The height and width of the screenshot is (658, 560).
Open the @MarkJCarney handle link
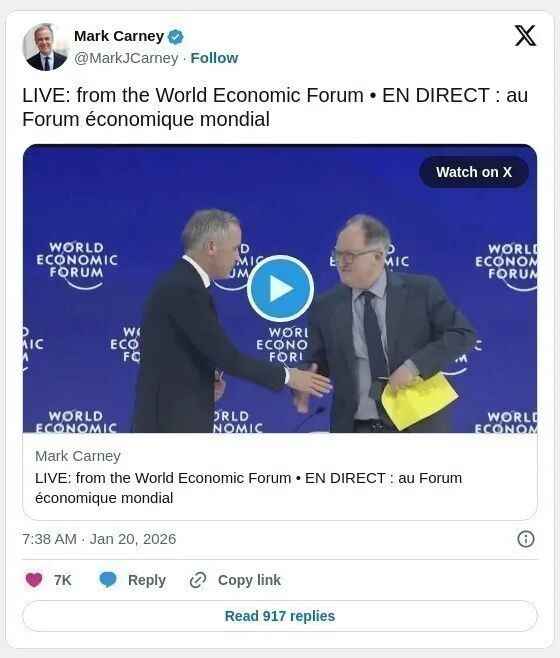pyautogui.click(x=126, y=58)
